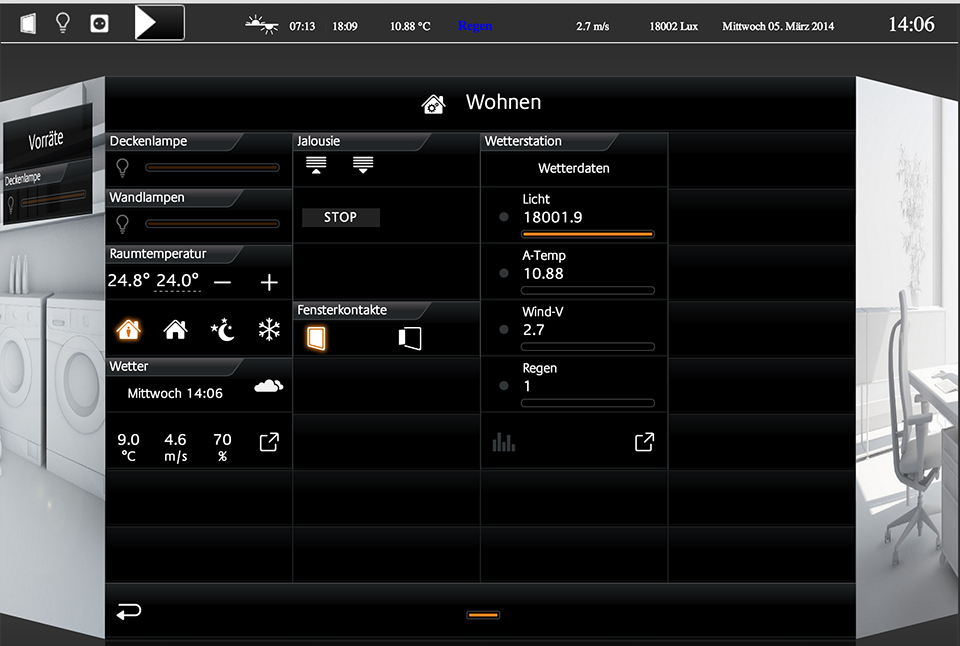Click the door icon in top bar
This screenshot has height=646, width=960.
(x=27, y=23)
